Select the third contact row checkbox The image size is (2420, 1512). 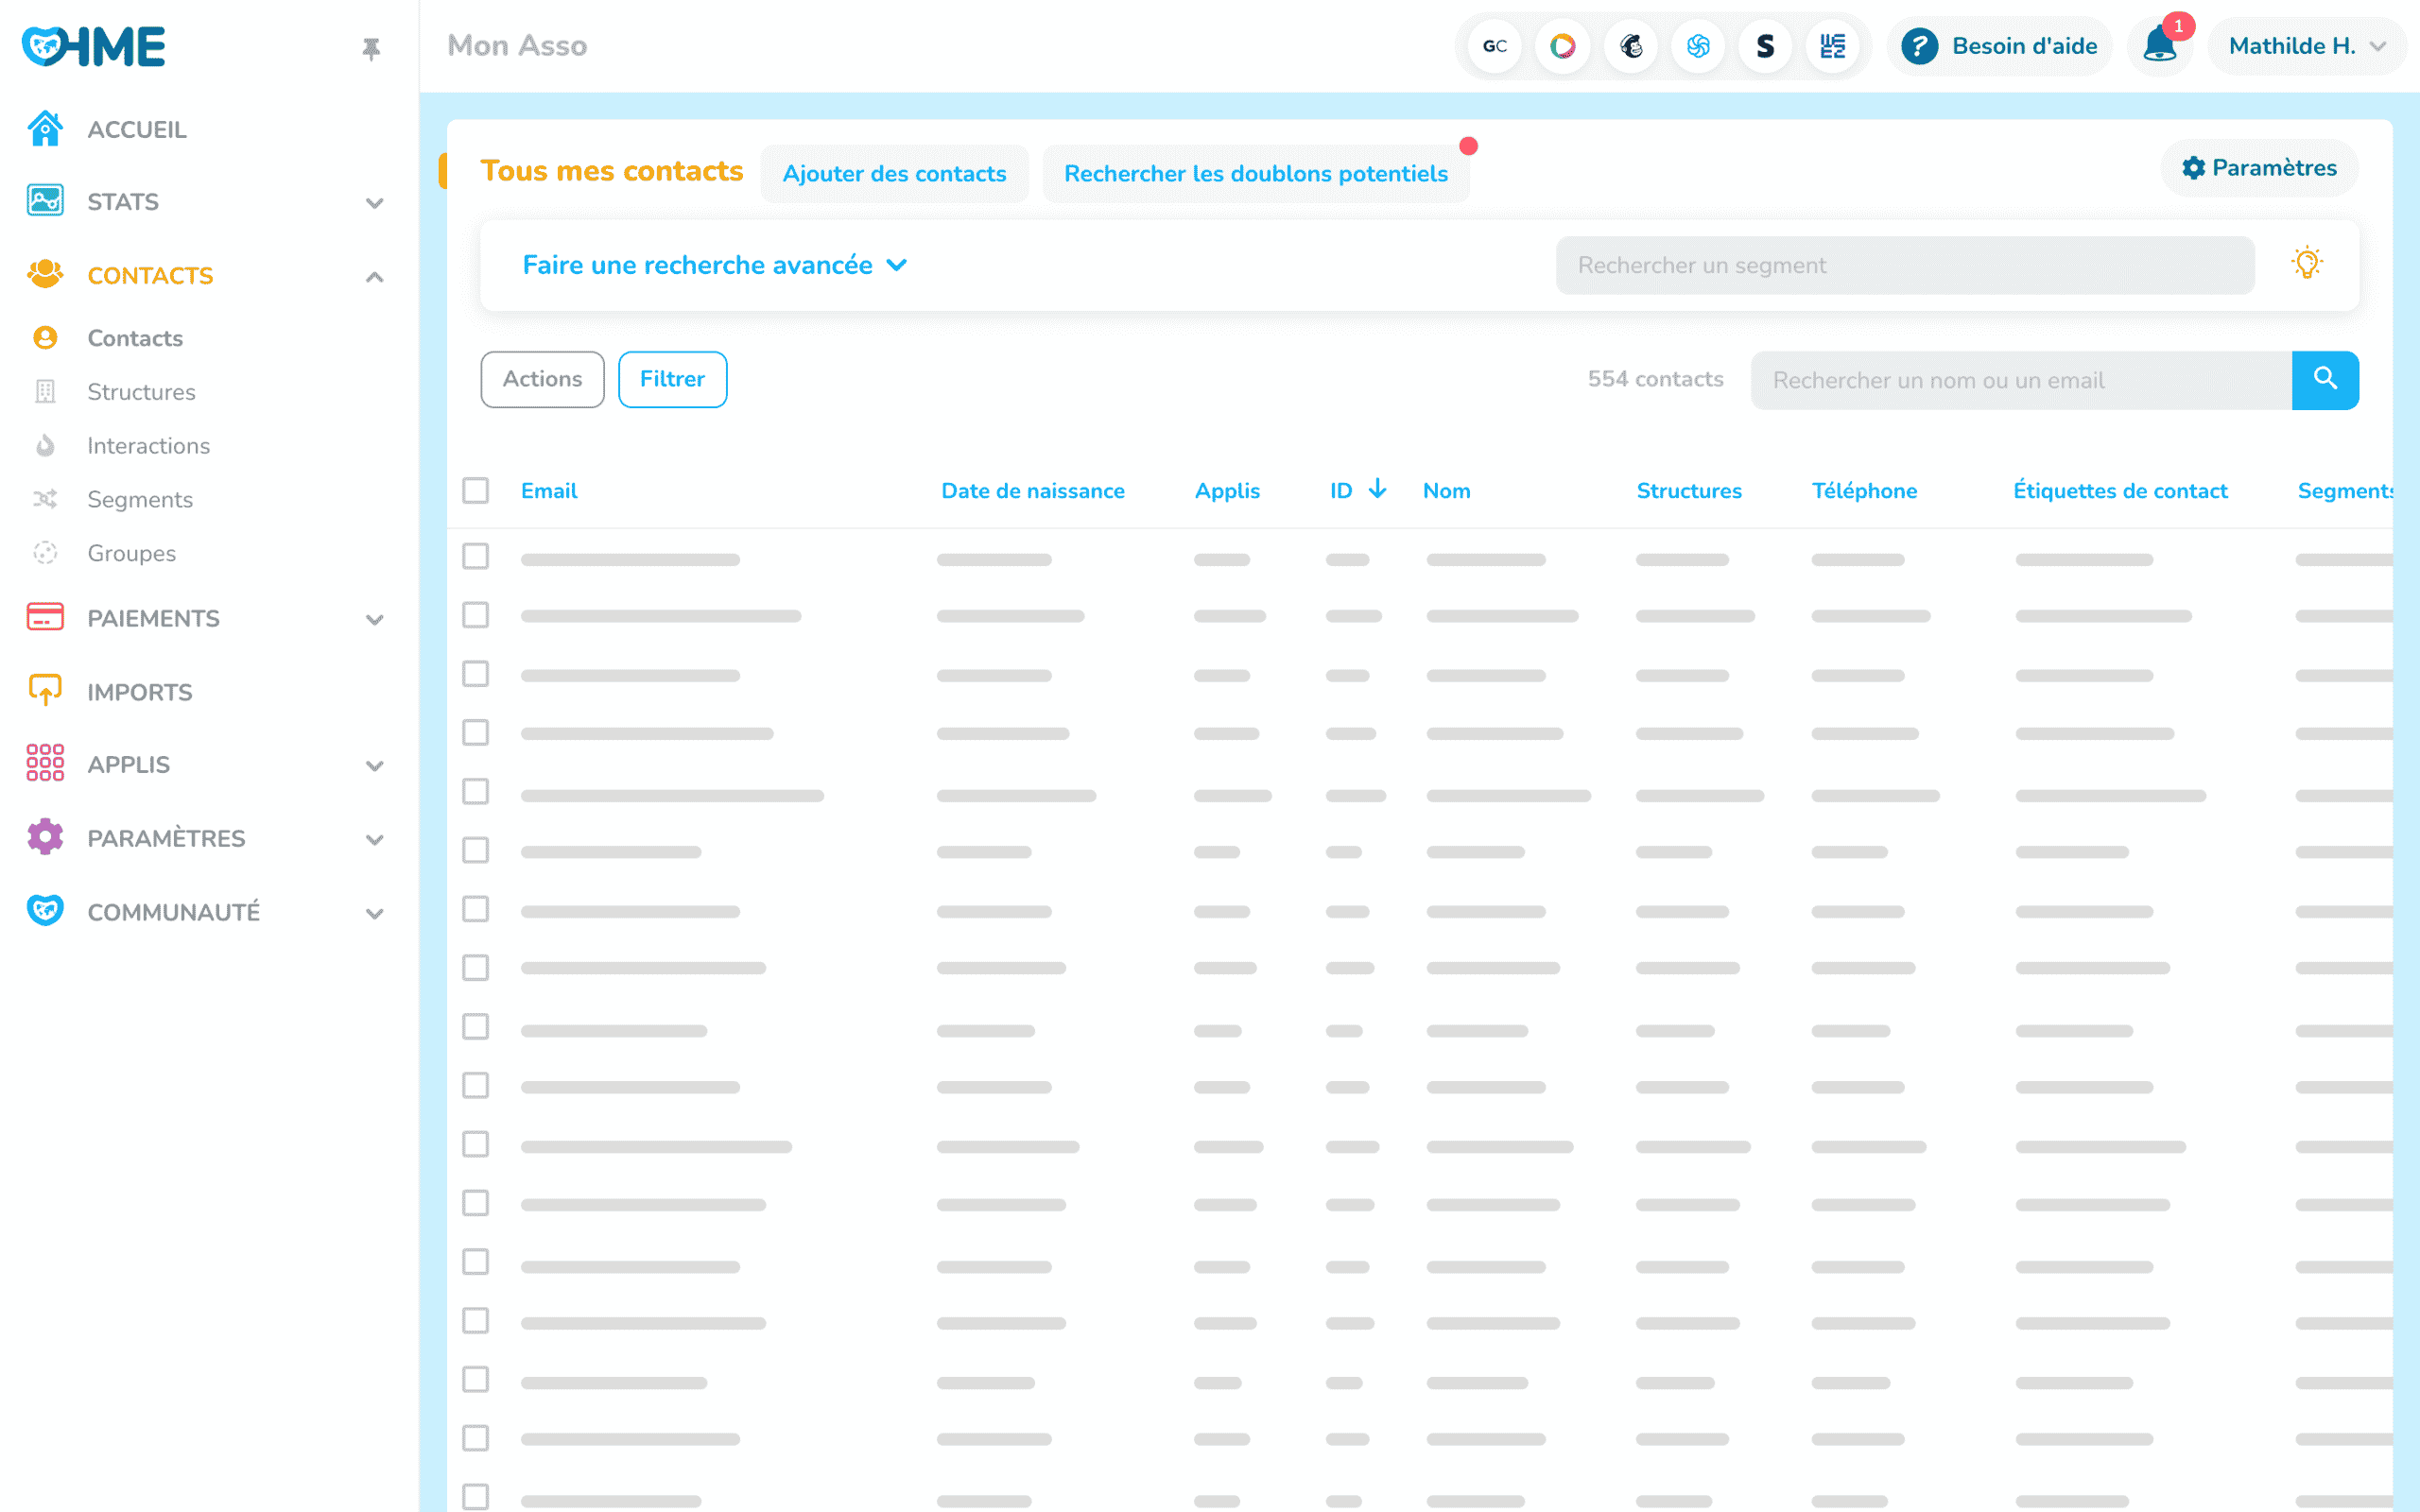pos(475,674)
